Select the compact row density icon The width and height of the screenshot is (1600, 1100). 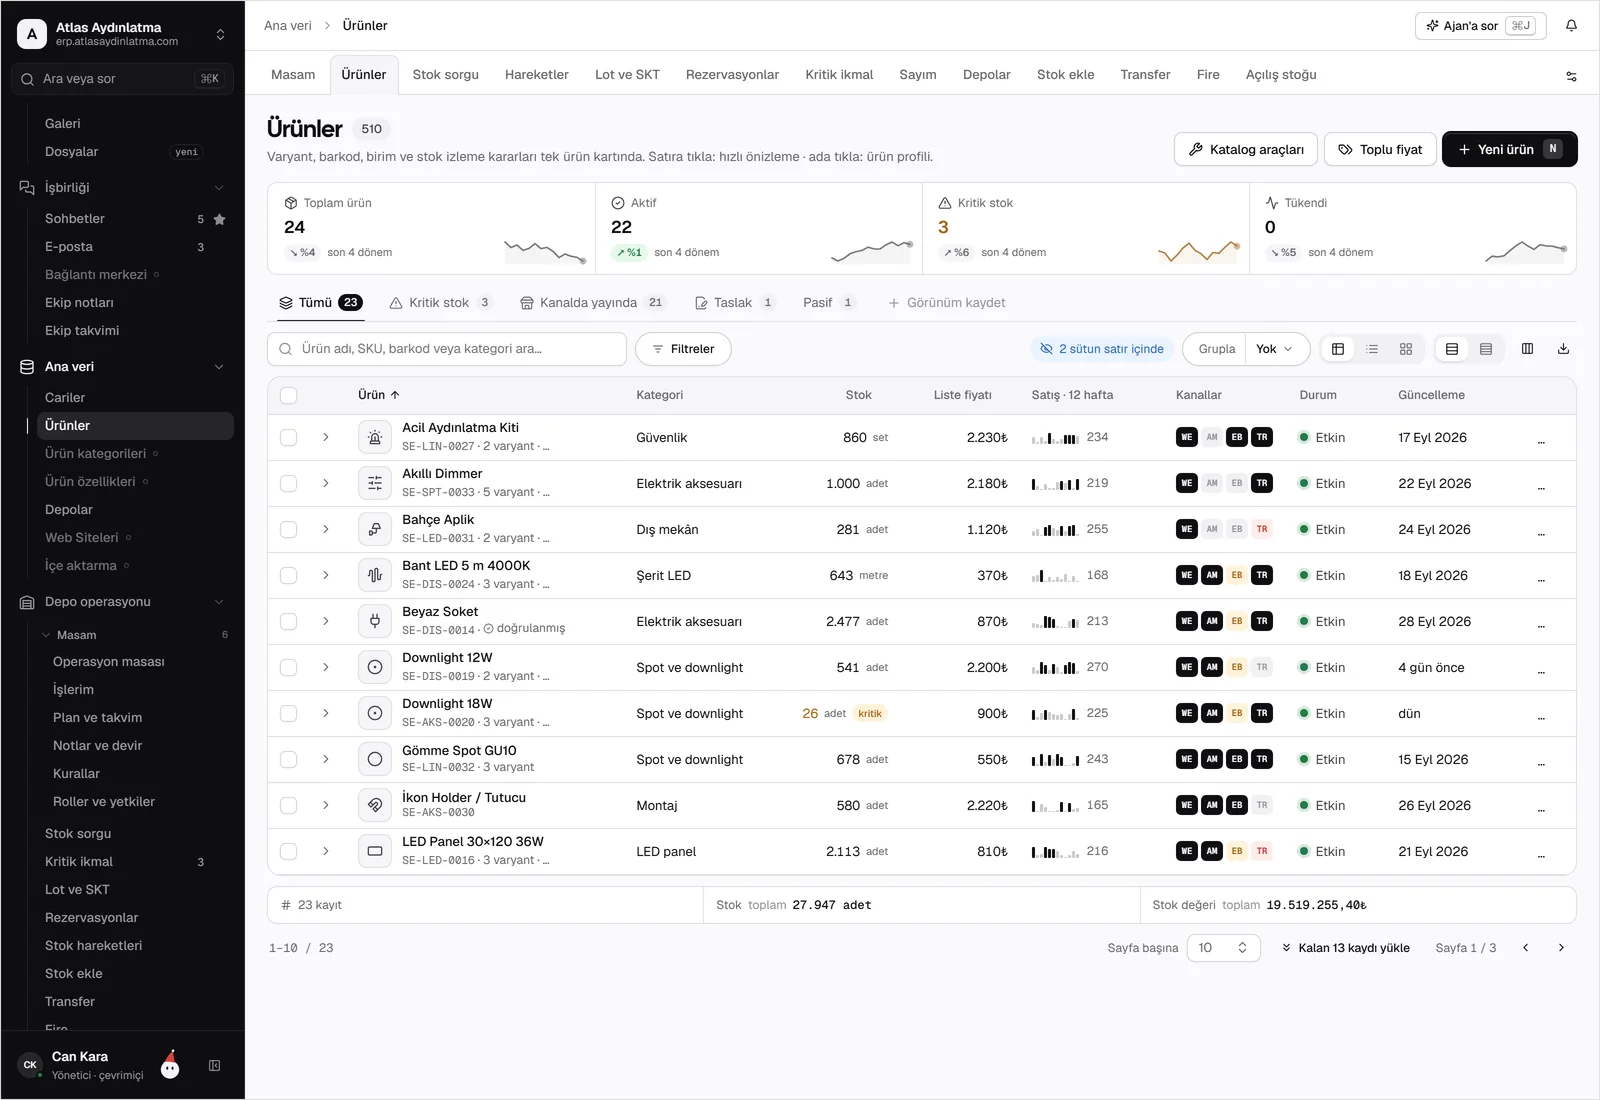(x=1486, y=349)
